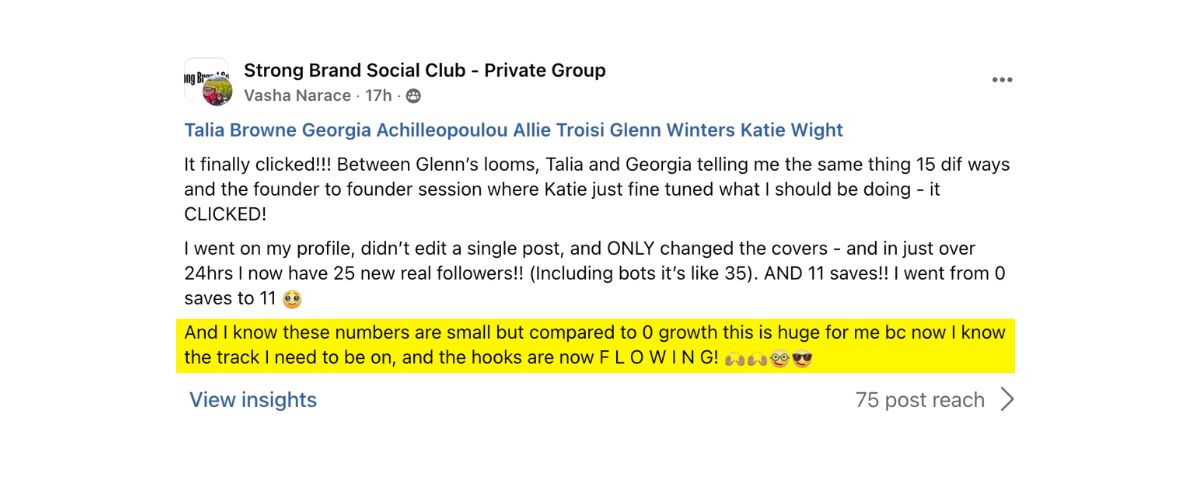Click the View insights link
The image size is (1200, 480).
(253, 400)
